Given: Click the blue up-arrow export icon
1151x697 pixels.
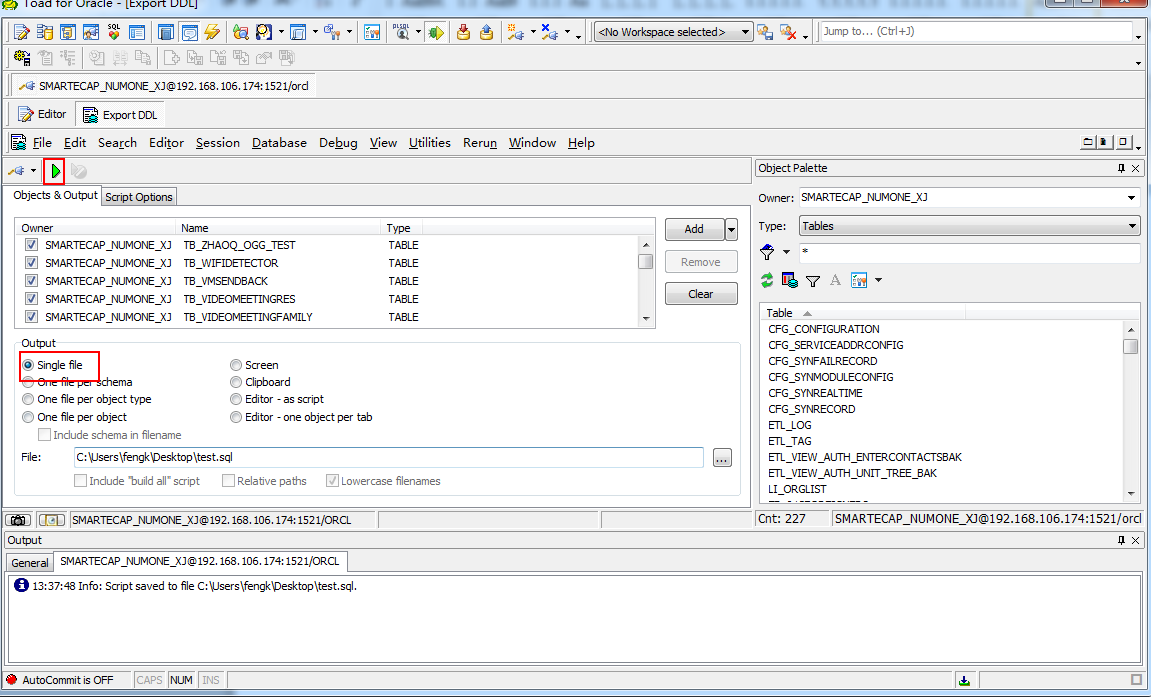Looking at the screenshot, I should [x=486, y=32].
